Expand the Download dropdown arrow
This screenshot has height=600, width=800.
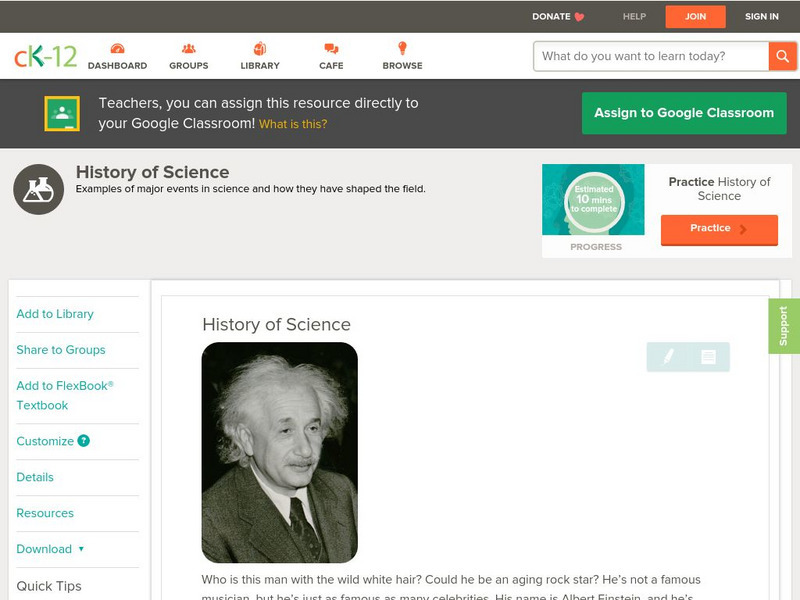(x=81, y=549)
